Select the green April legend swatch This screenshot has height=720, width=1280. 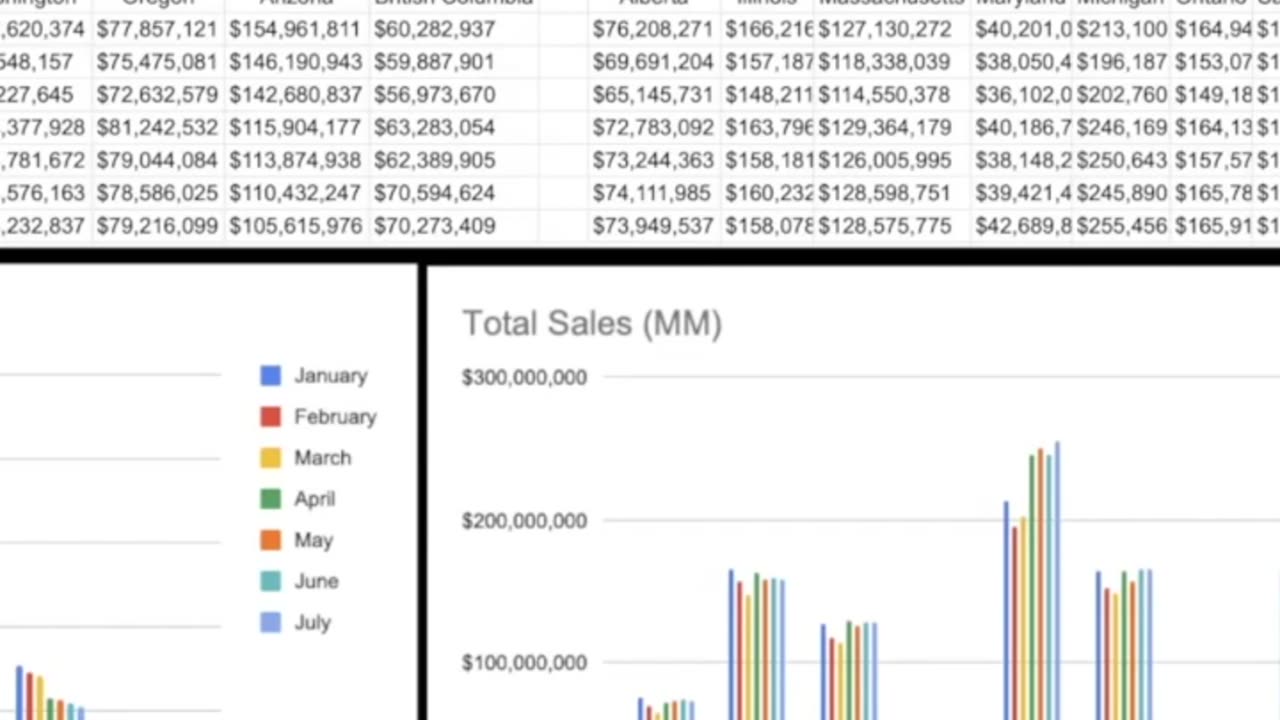click(x=271, y=499)
